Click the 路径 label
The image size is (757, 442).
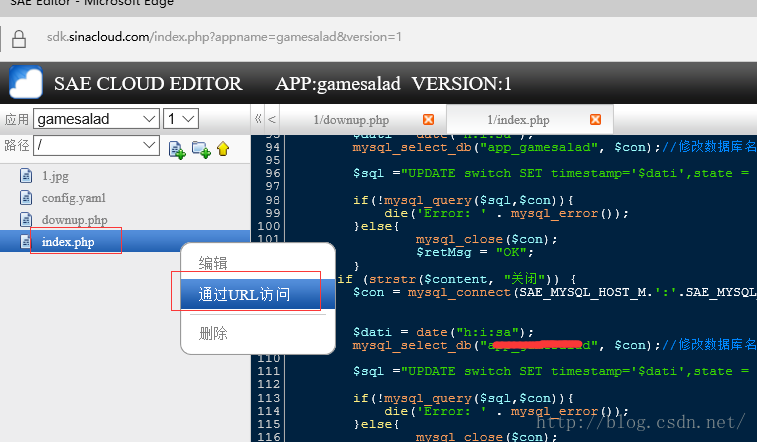(17, 145)
